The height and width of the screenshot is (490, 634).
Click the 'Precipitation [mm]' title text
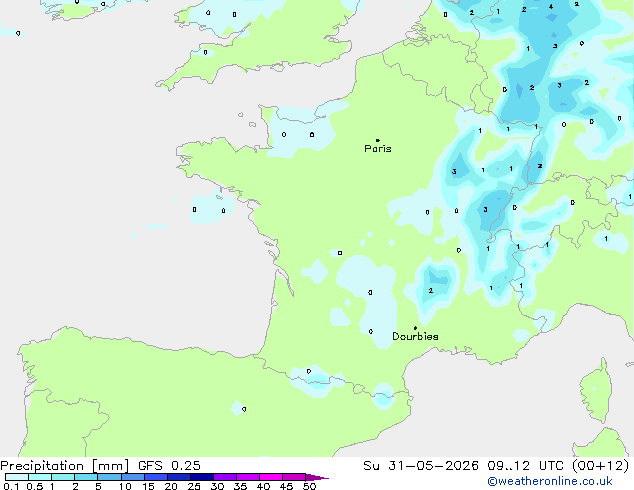point(65,466)
